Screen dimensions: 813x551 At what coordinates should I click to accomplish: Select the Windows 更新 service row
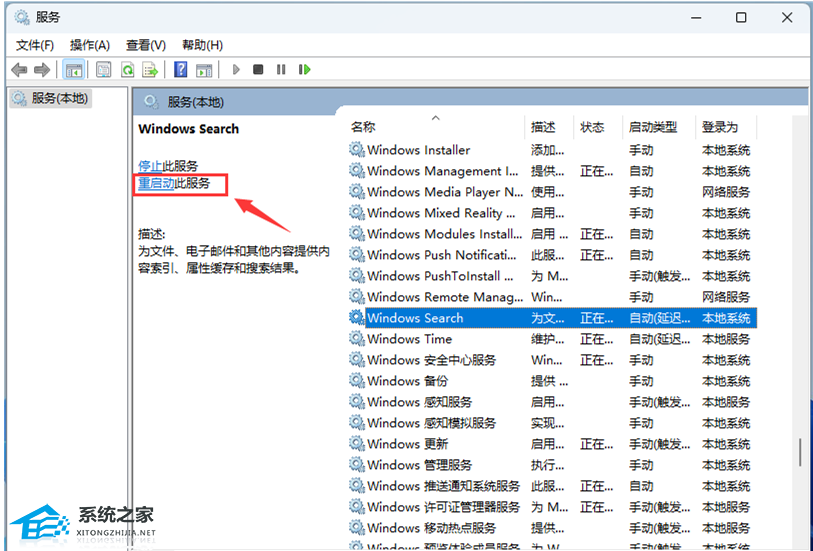[x=552, y=444]
